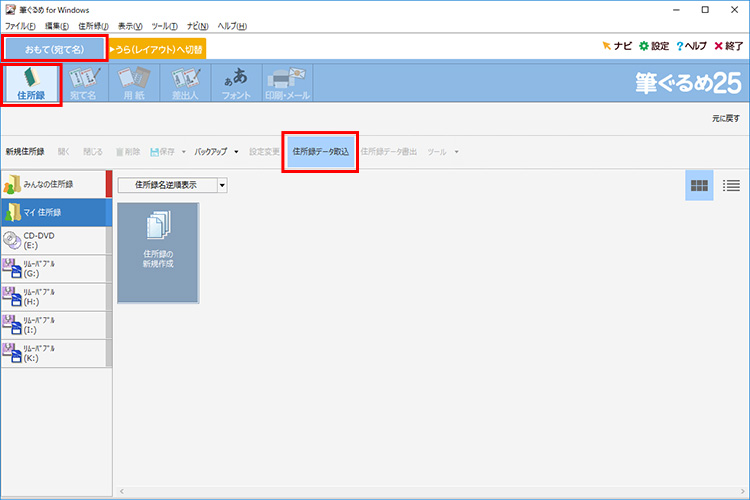The height and width of the screenshot is (500, 750).
Task: Open the 住所録 address book icon
Action: (x=32, y=84)
